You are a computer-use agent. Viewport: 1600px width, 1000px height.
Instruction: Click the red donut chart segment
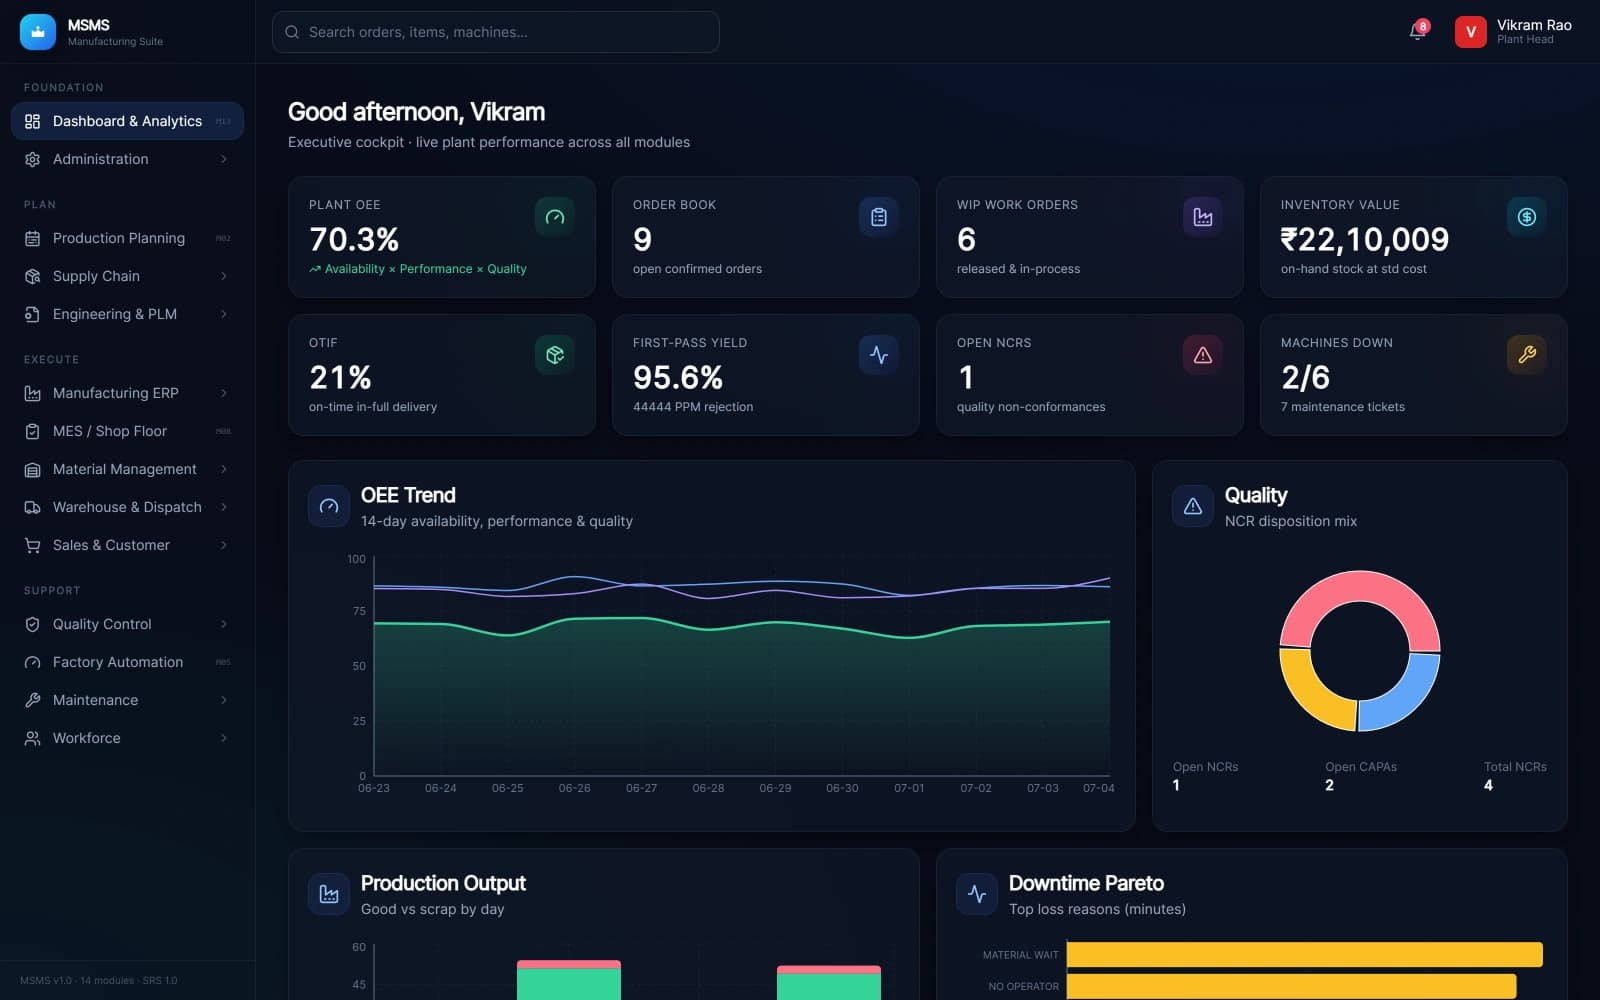[1360, 586]
